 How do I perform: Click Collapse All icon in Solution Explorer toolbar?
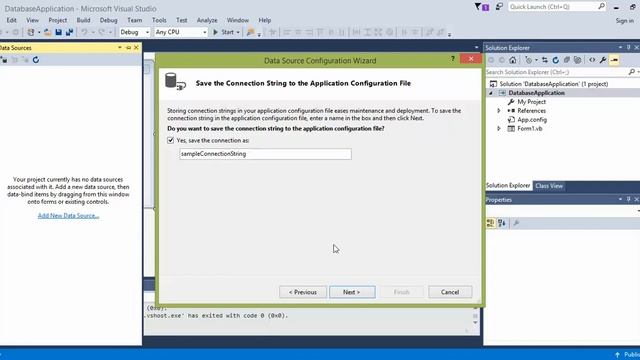tap(567, 60)
